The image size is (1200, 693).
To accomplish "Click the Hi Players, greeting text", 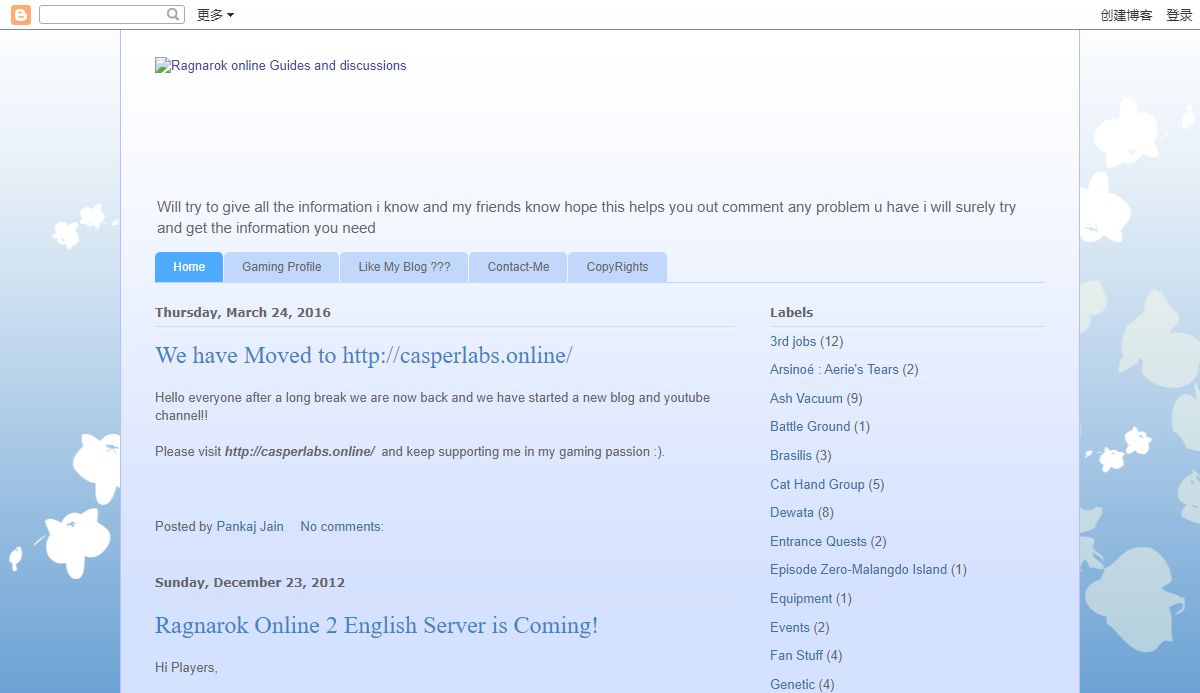I will coord(186,667).
